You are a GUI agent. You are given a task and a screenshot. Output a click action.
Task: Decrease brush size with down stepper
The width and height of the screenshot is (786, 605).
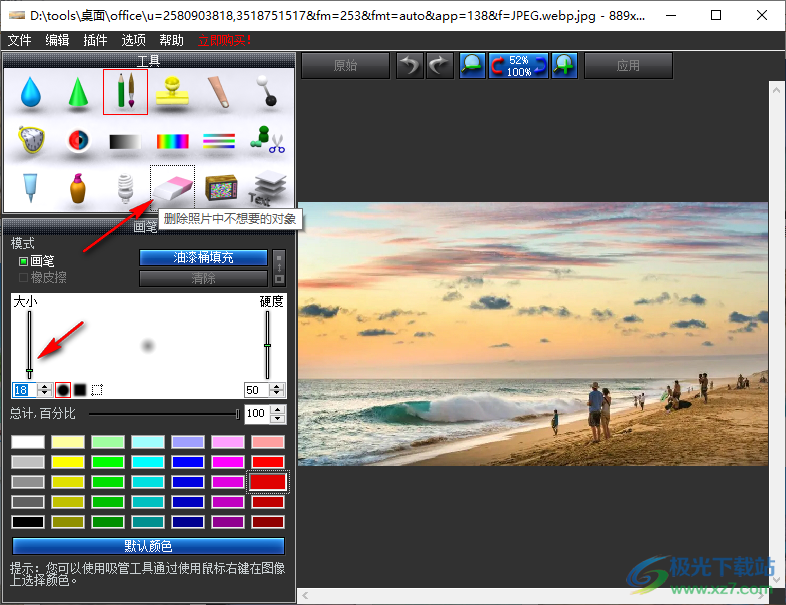[45, 393]
